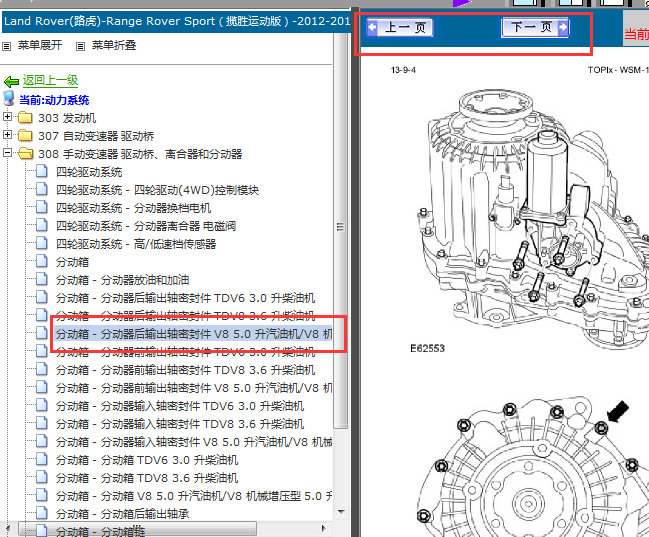Open 分动器输入轴密封件 V8 5.0 升汽油机
The image size is (649, 537).
coord(194,442)
